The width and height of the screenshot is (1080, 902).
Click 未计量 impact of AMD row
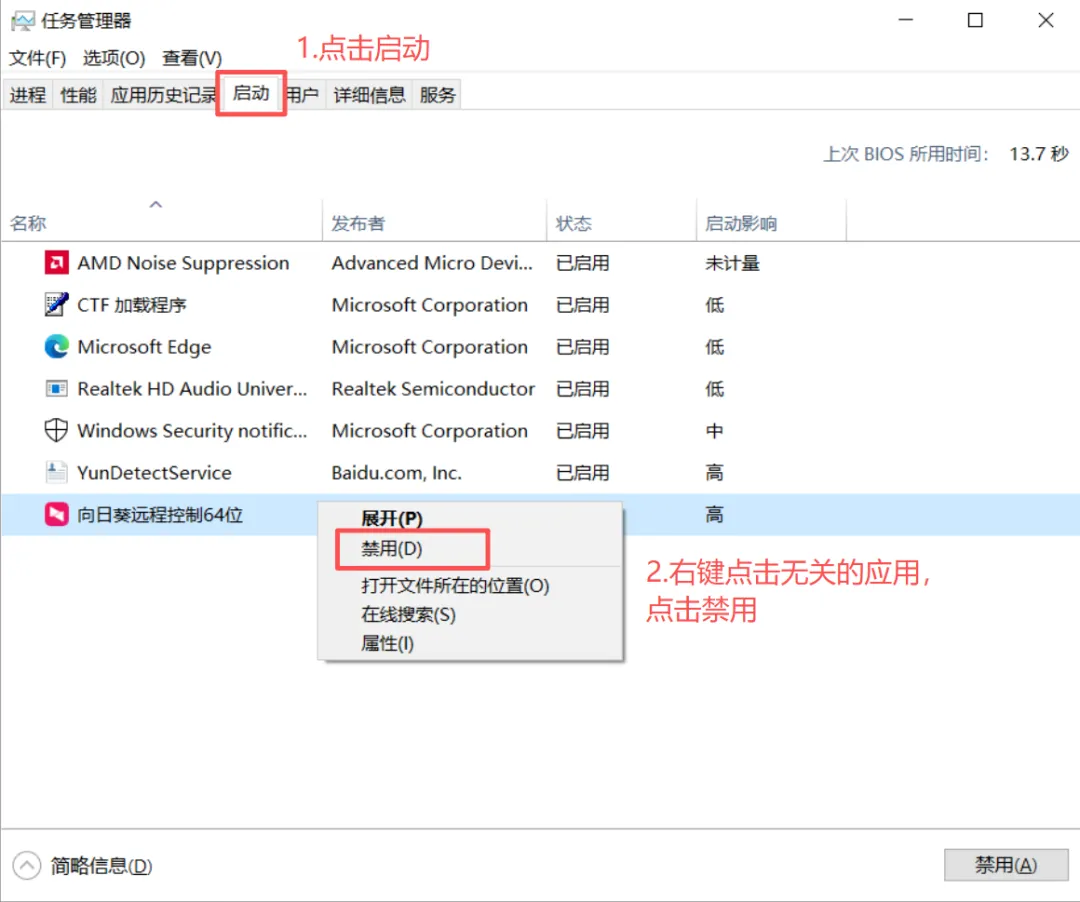(x=732, y=263)
